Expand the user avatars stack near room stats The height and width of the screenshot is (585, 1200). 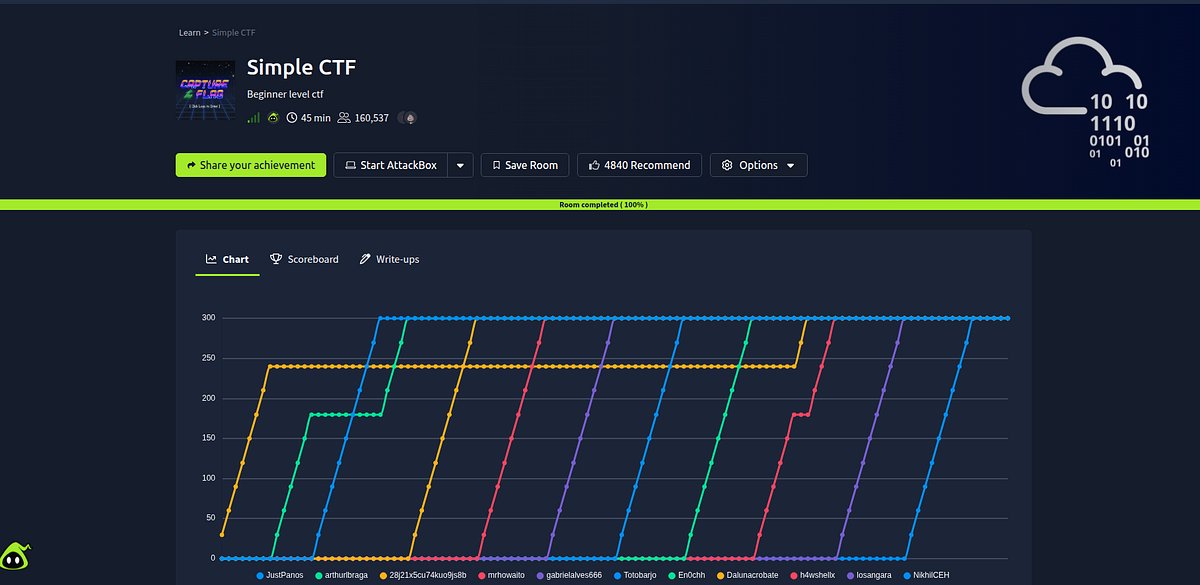click(408, 118)
